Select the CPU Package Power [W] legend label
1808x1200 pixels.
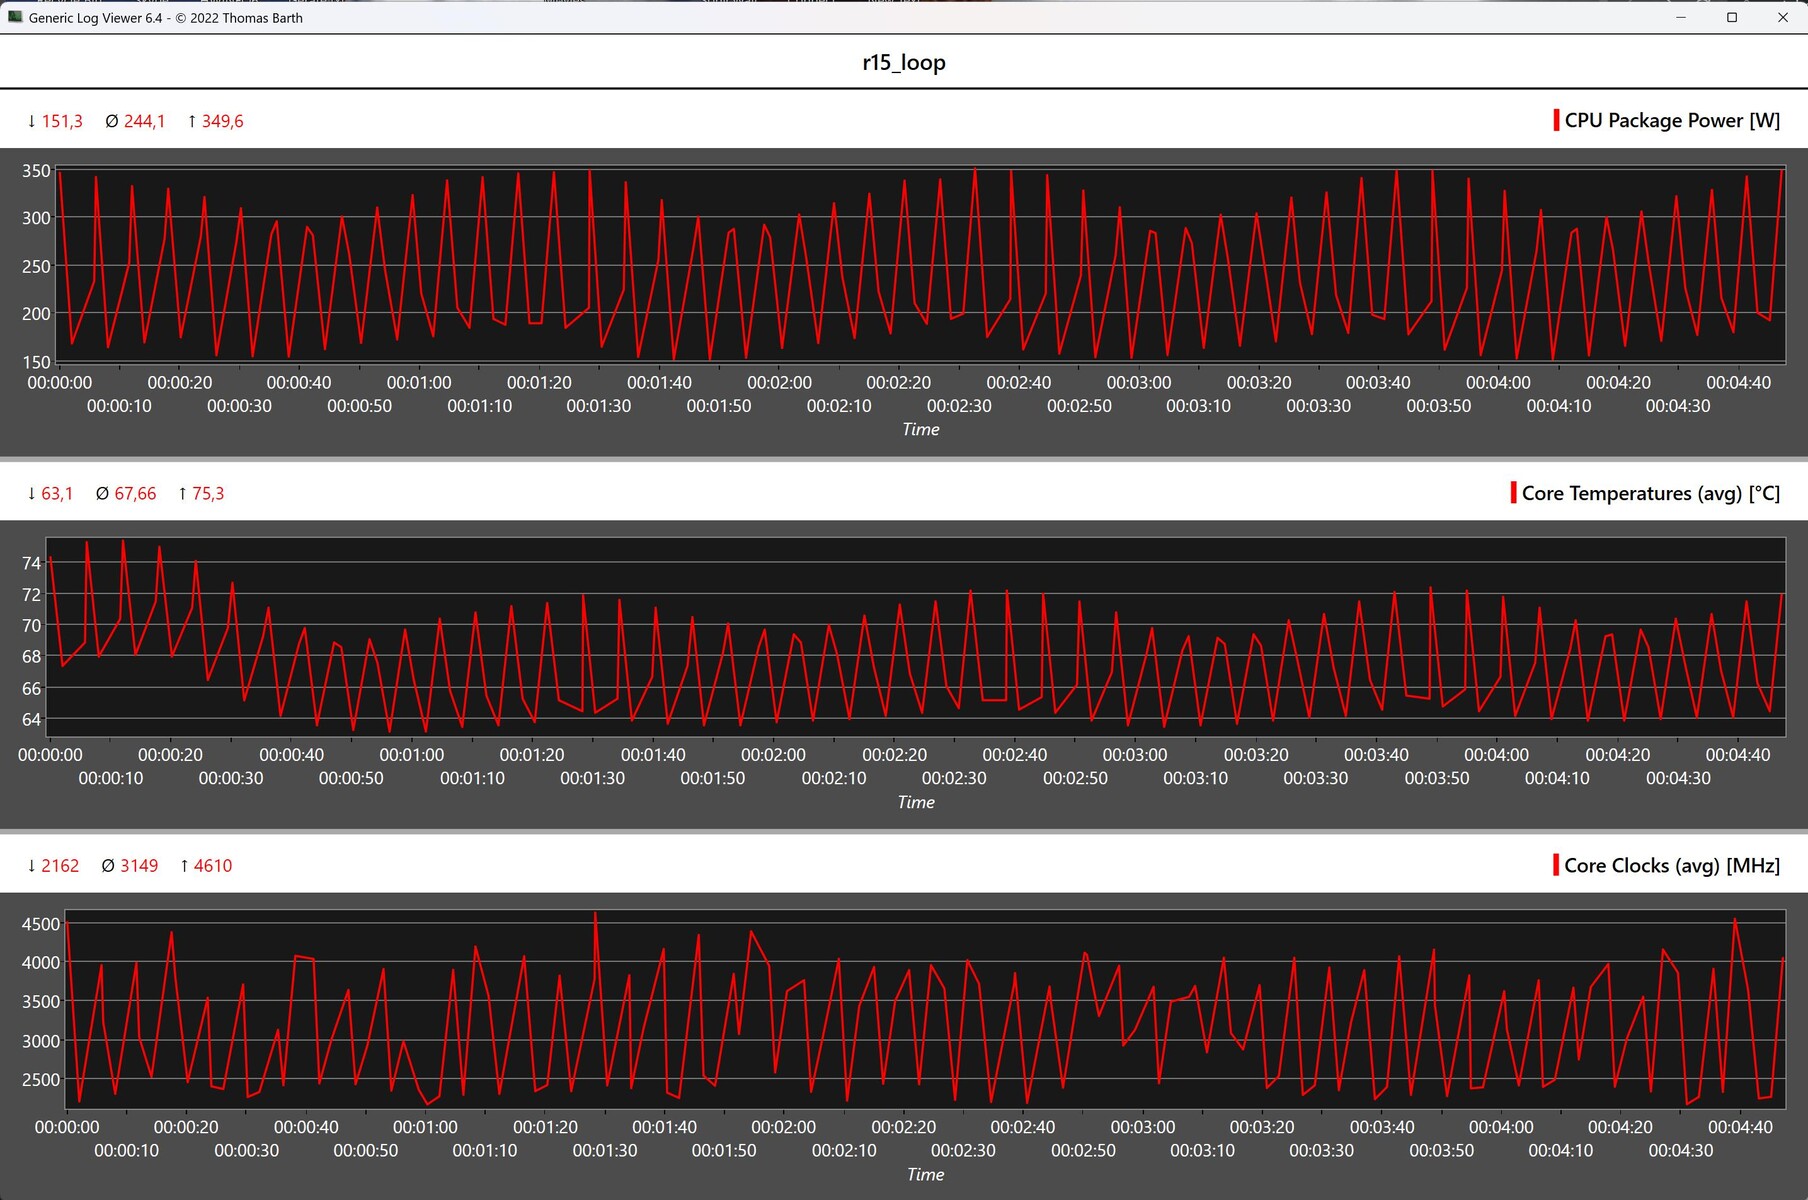coord(1672,120)
